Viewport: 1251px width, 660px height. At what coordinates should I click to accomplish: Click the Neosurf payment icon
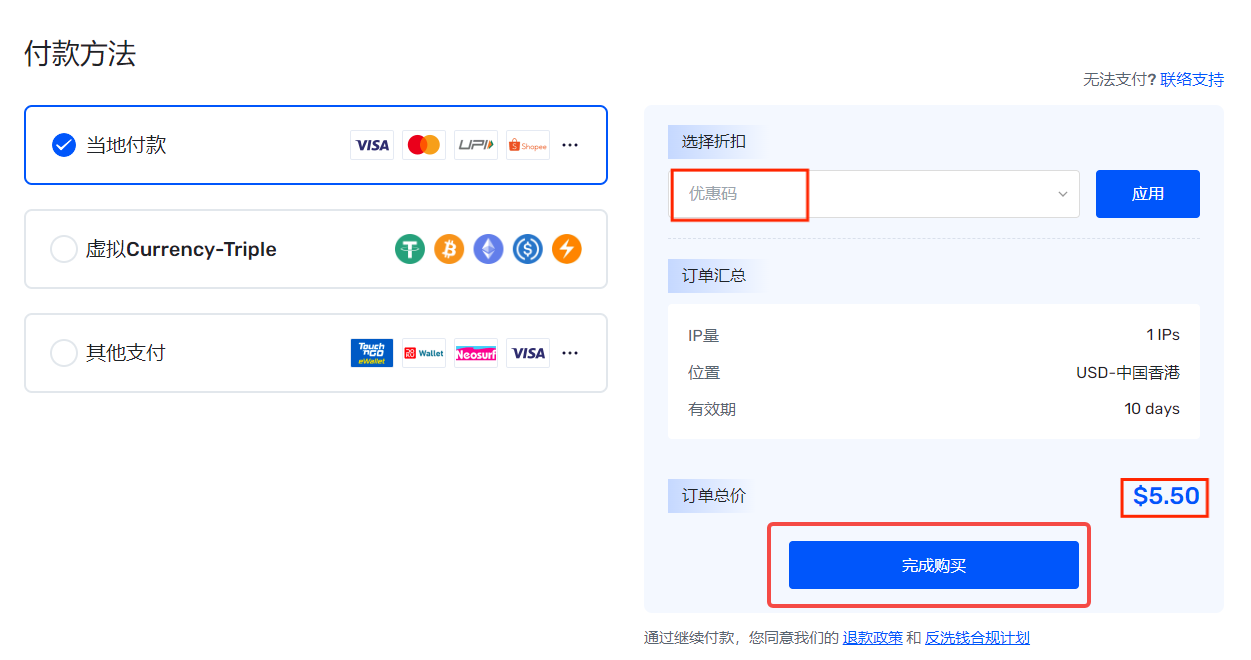coord(476,353)
